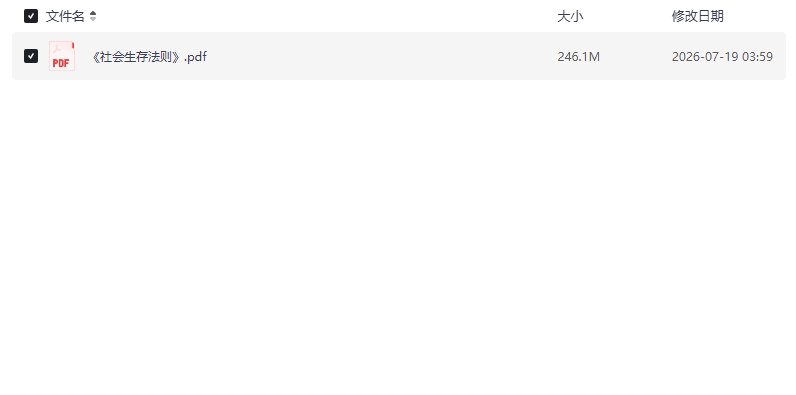Screen dimensions: 796x395
Task: Click the 2026-07-19 03:59 modified date
Action: click(722, 56)
